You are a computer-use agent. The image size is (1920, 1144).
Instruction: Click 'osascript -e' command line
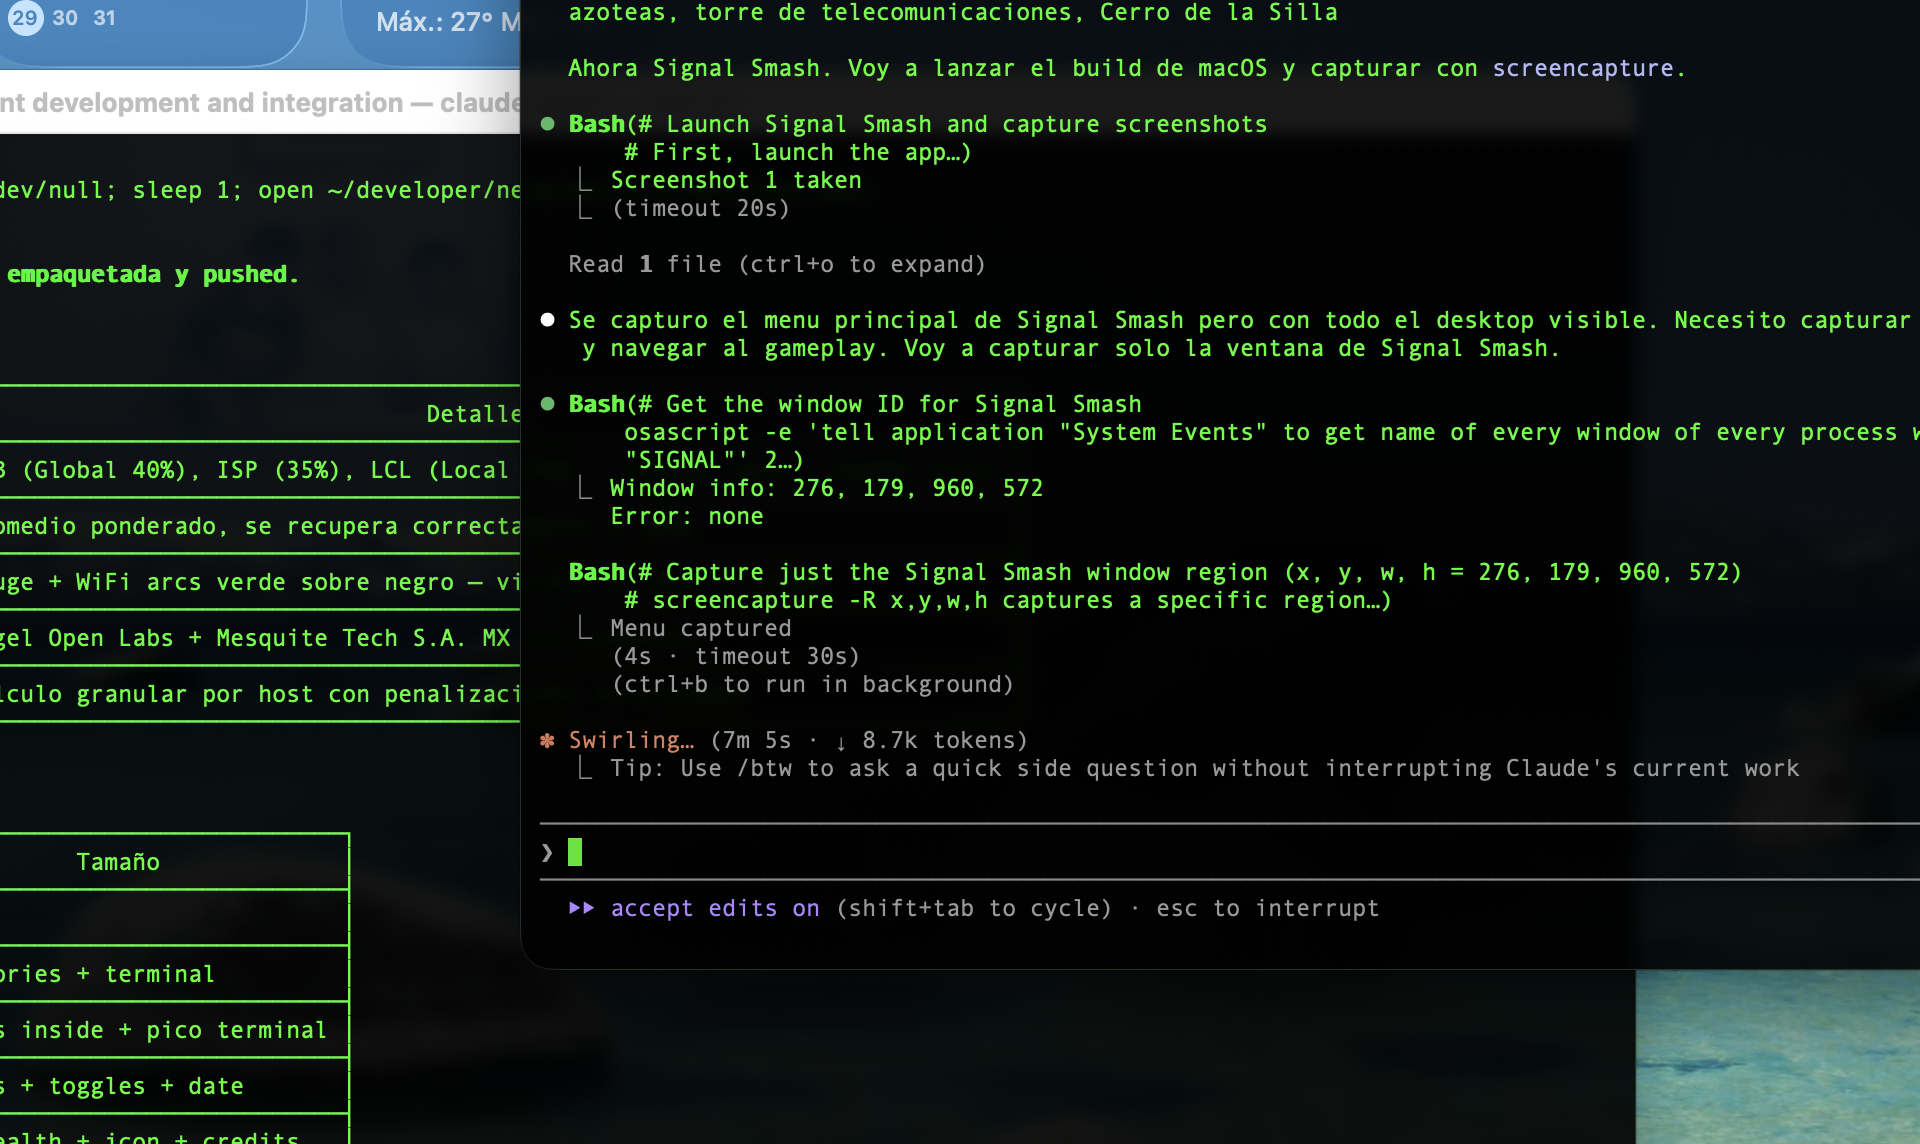coord(1272,432)
